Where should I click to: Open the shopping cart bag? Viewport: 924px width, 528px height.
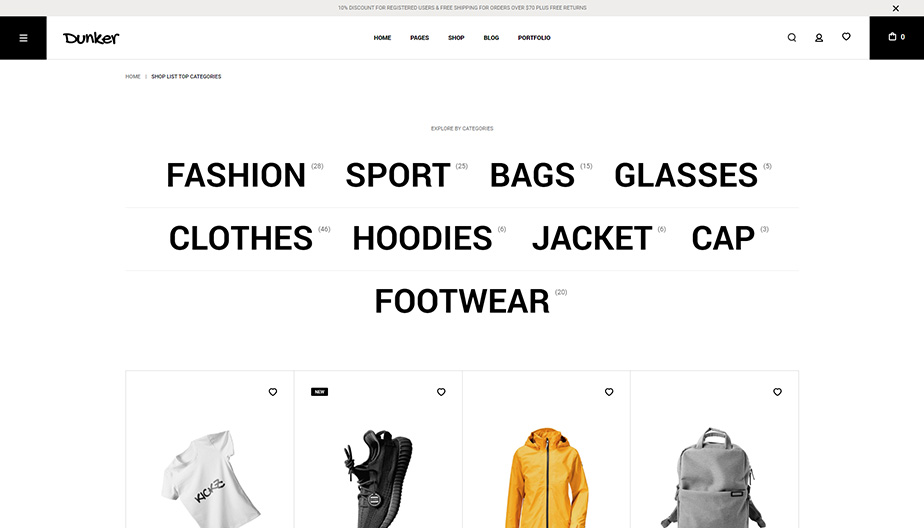pyautogui.click(x=896, y=38)
